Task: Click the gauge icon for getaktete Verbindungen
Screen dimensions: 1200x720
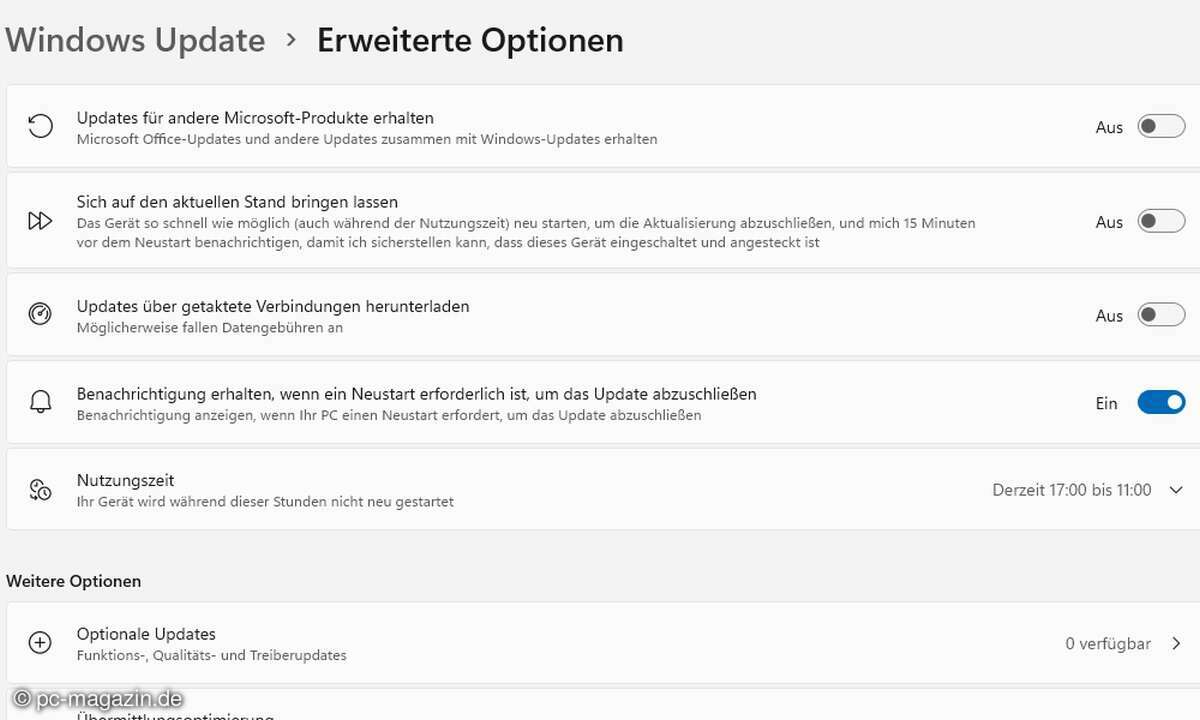Action: tap(40, 315)
